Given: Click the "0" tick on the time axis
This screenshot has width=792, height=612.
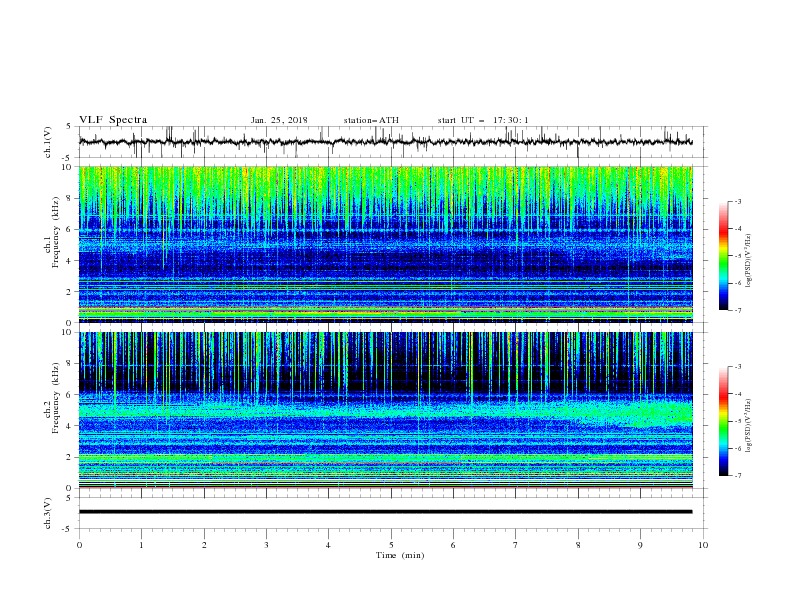Looking at the screenshot, I should 79,545.
